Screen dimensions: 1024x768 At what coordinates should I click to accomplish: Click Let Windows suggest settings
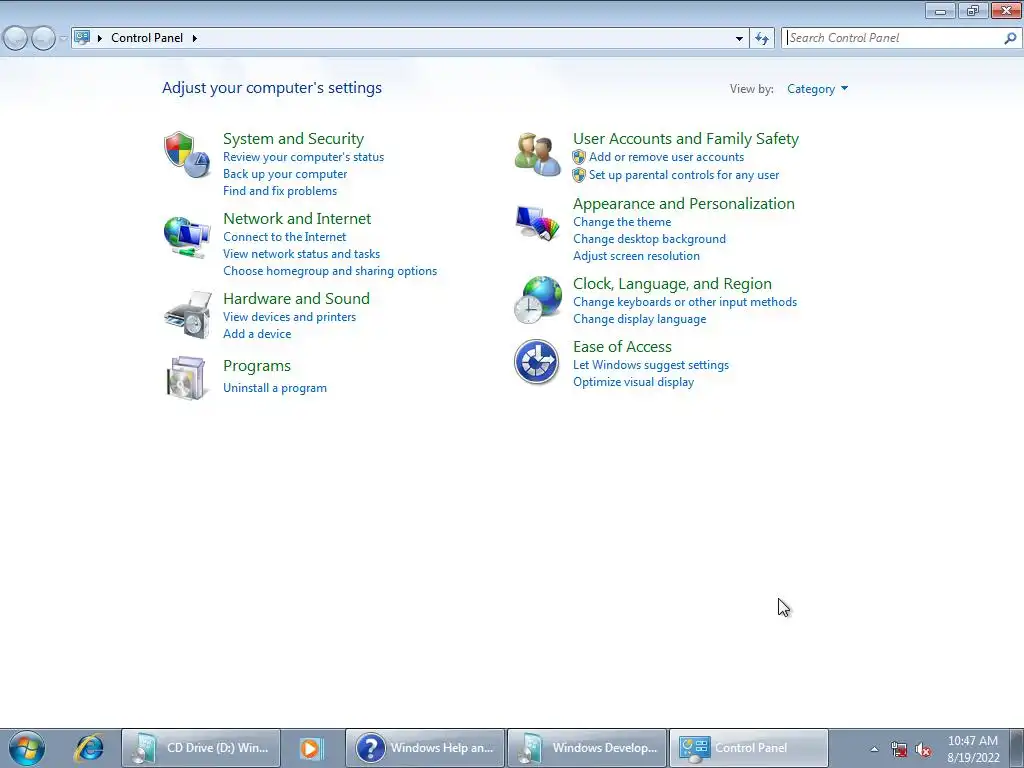click(650, 365)
